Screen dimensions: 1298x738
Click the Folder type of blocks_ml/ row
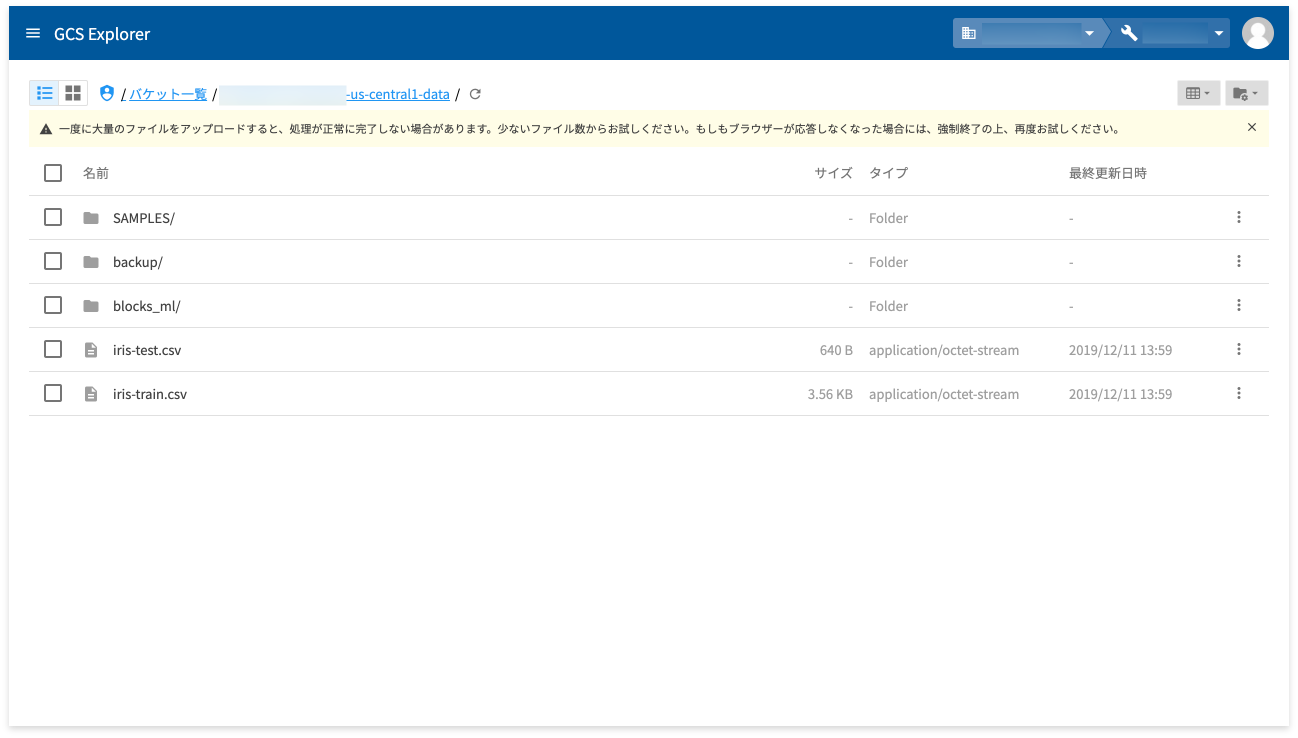(x=888, y=306)
